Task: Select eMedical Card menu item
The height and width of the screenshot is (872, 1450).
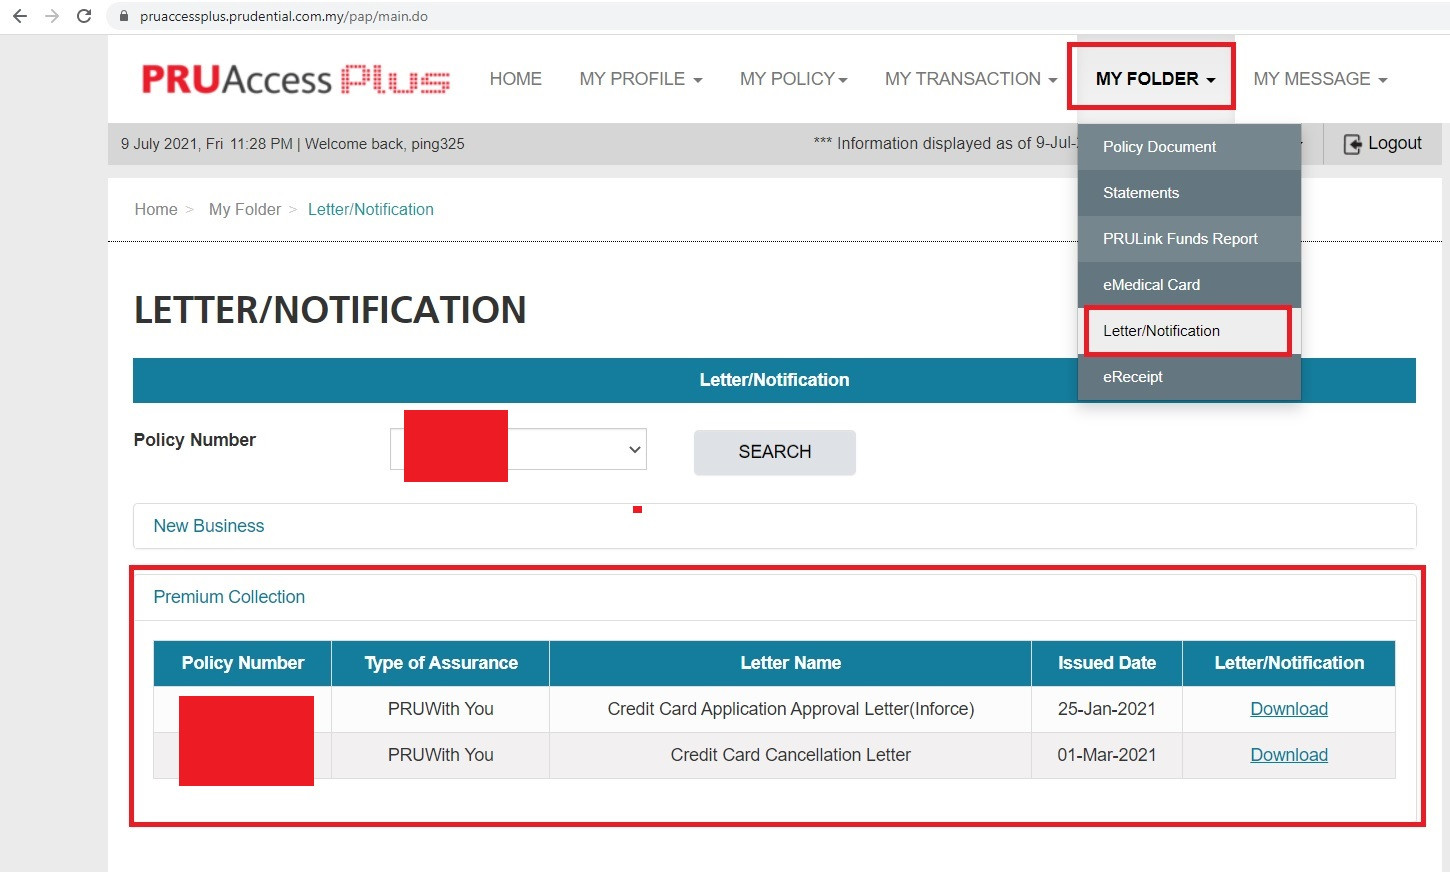Action: [x=1151, y=285]
